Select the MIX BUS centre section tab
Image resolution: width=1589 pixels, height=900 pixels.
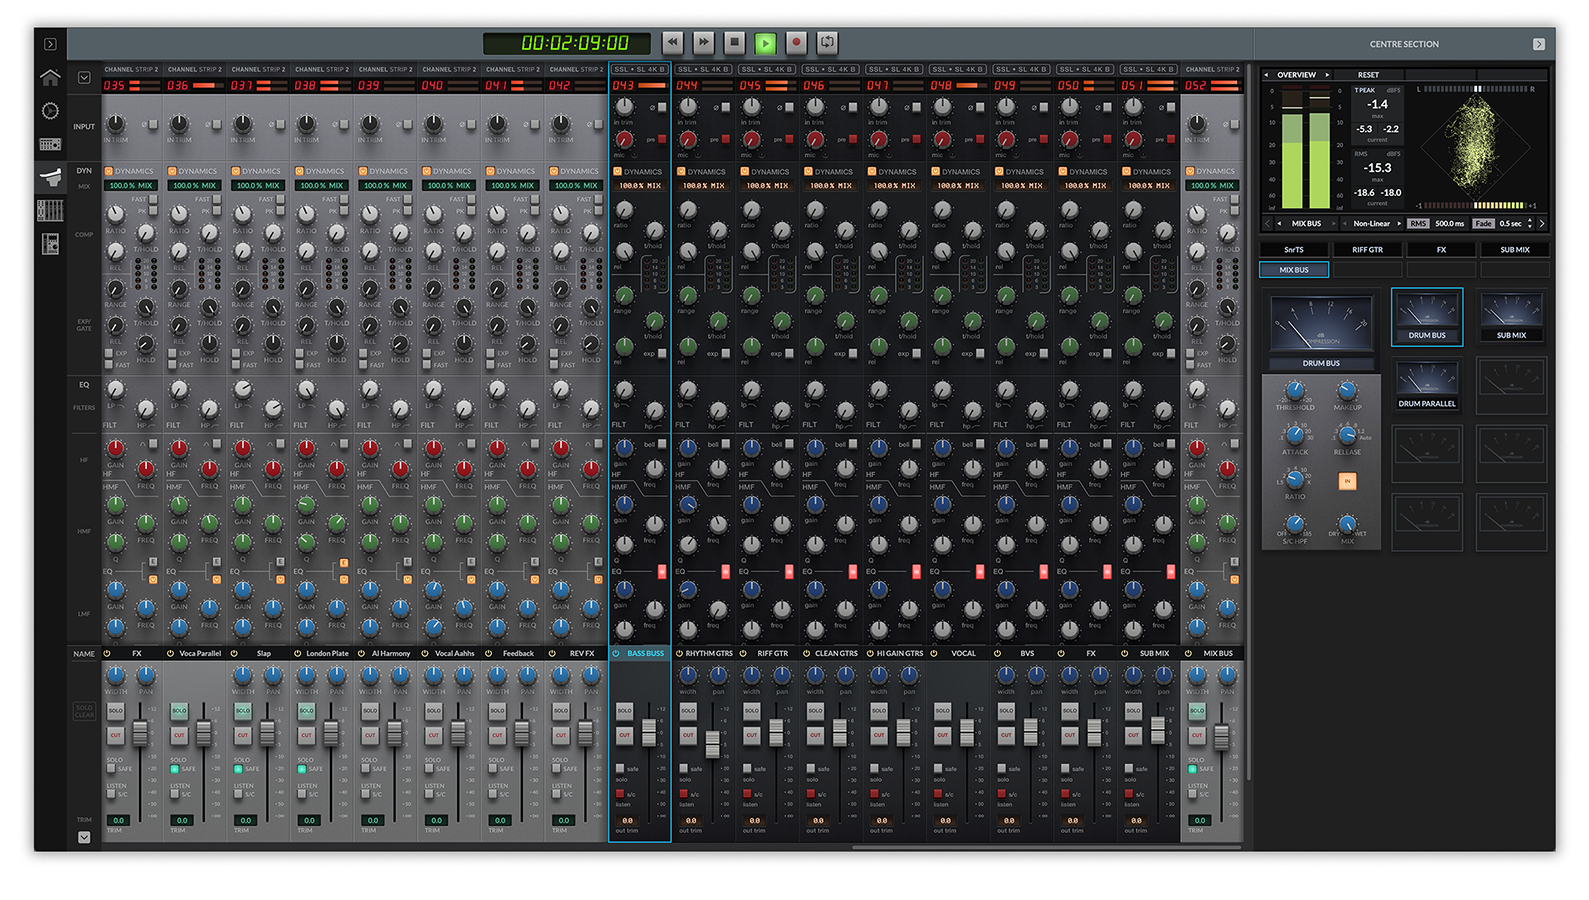pyautogui.click(x=1294, y=270)
